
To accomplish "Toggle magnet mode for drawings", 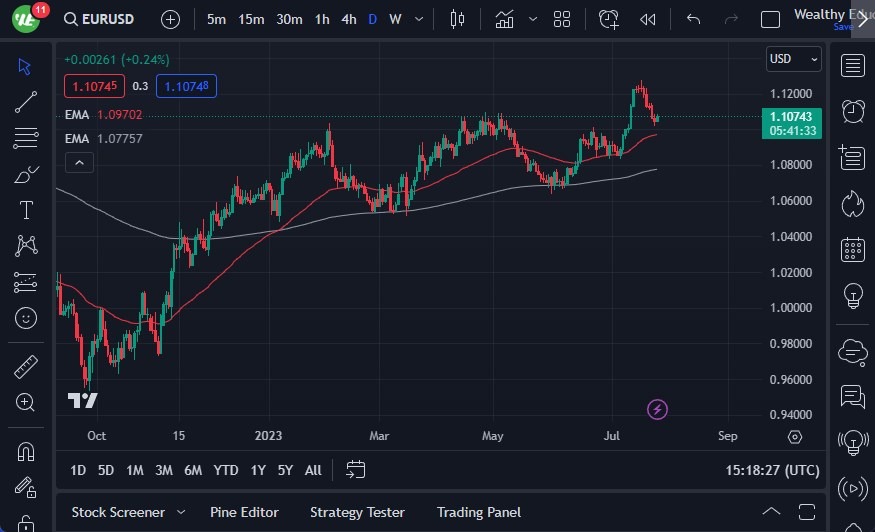I will click(26, 451).
